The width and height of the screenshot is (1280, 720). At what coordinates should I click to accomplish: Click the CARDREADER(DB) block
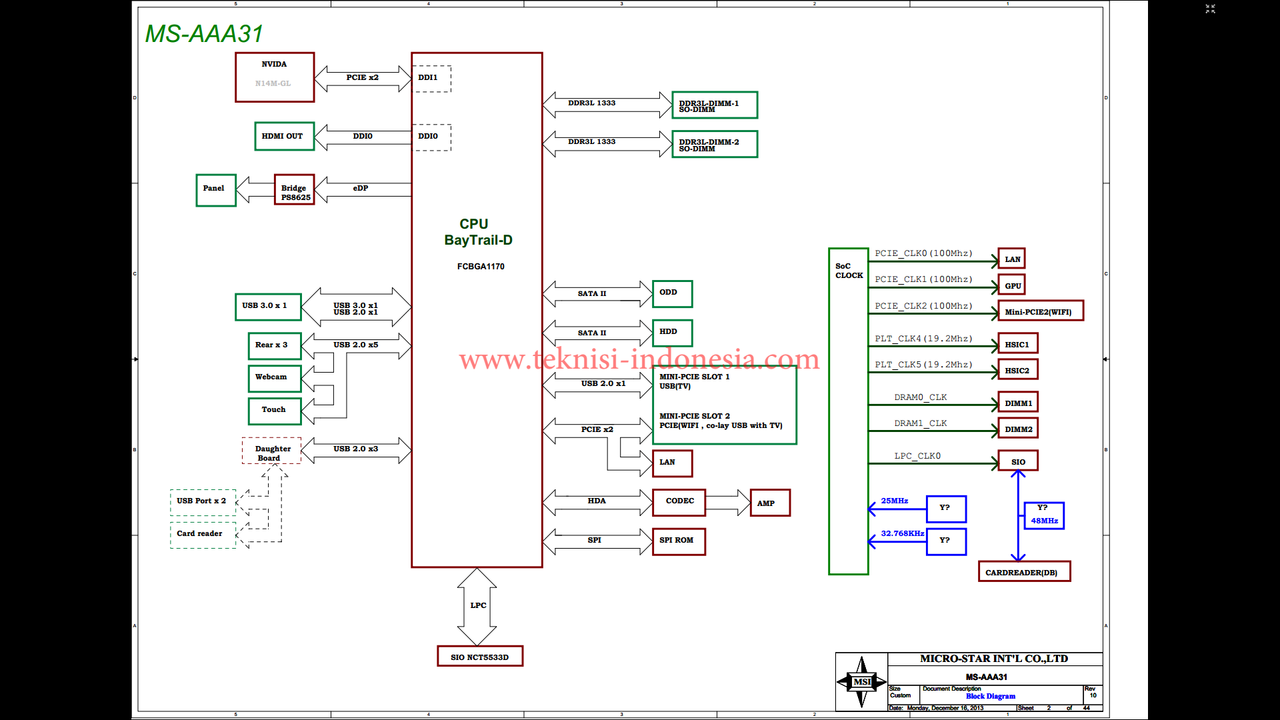[1024, 571]
